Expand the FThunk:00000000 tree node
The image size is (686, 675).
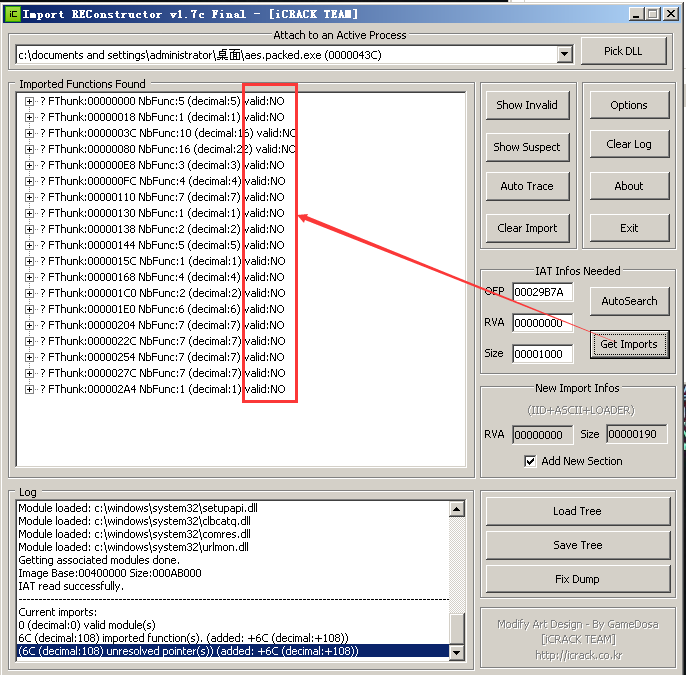point(29,101)
